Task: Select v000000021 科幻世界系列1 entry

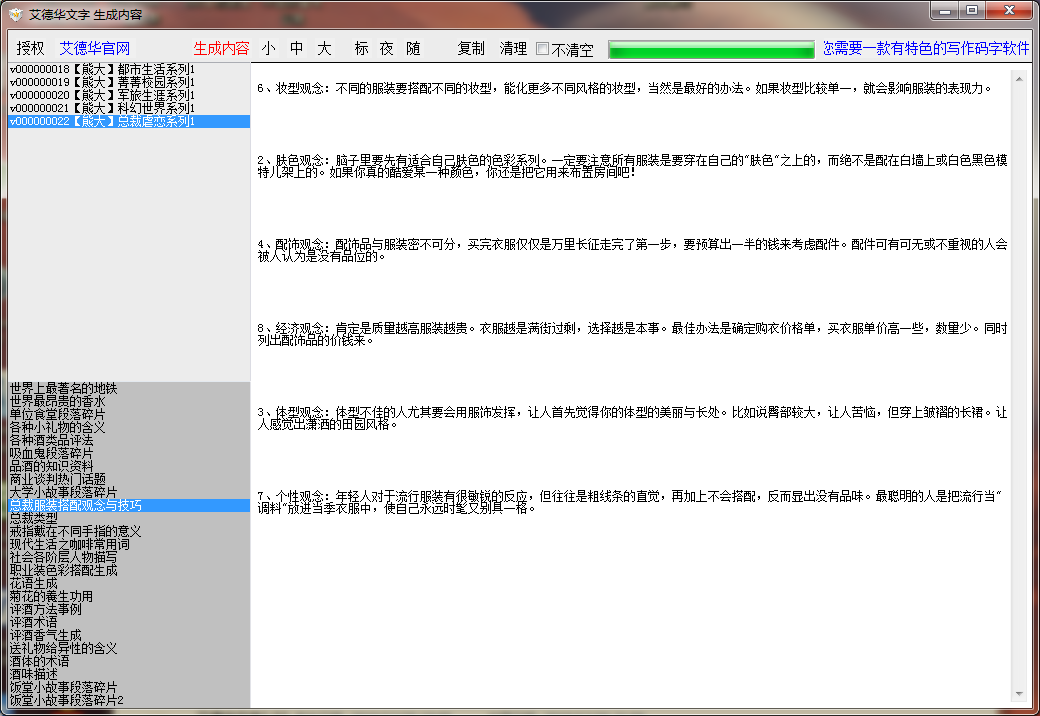Action: [x=129, y=108]
